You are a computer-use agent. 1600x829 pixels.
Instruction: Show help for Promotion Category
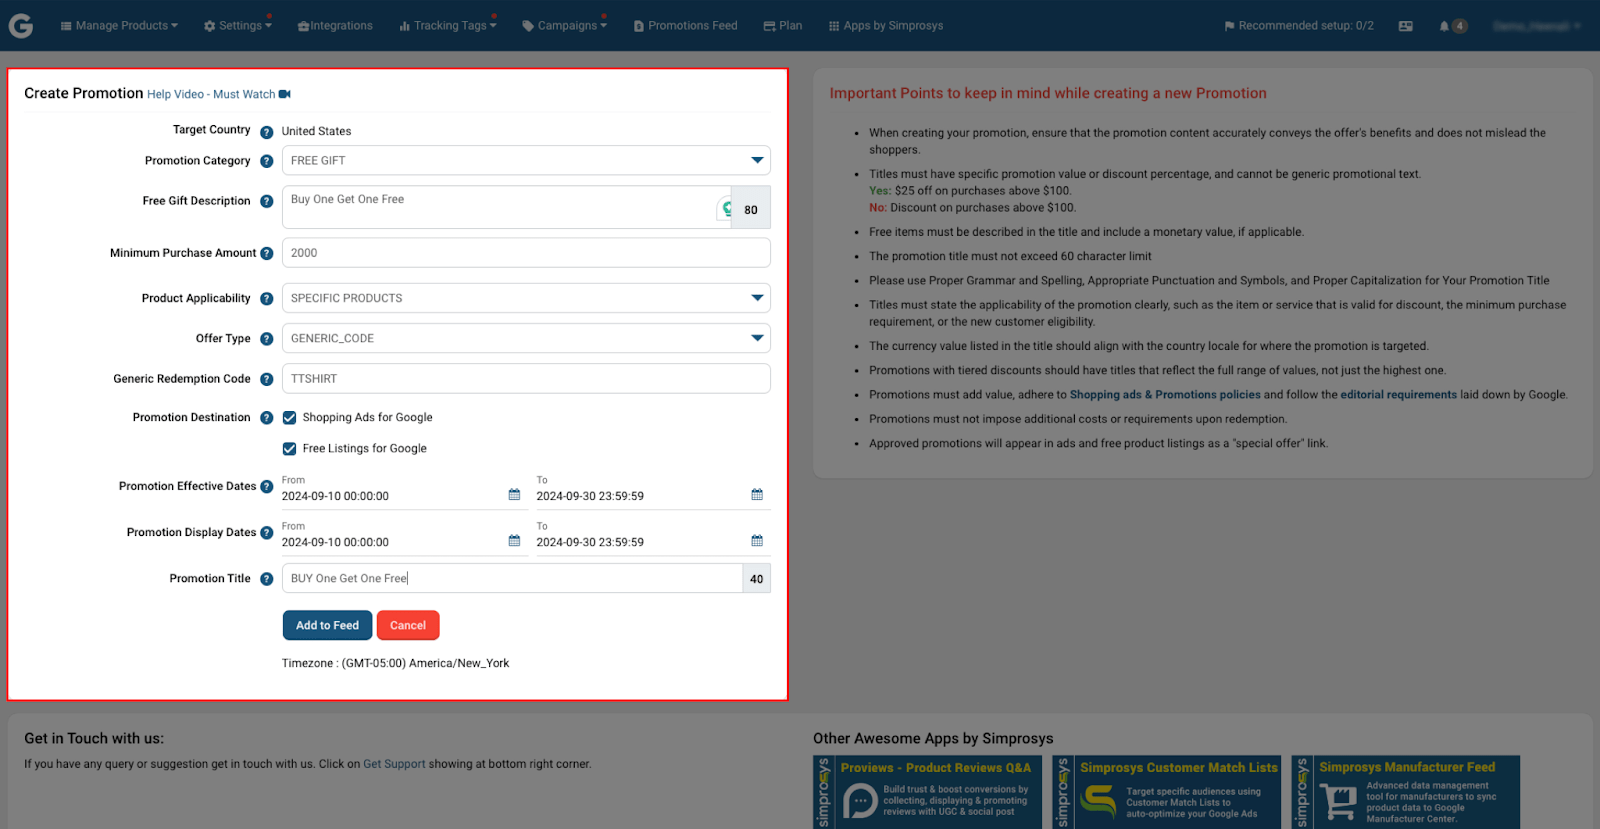(267, 161)
